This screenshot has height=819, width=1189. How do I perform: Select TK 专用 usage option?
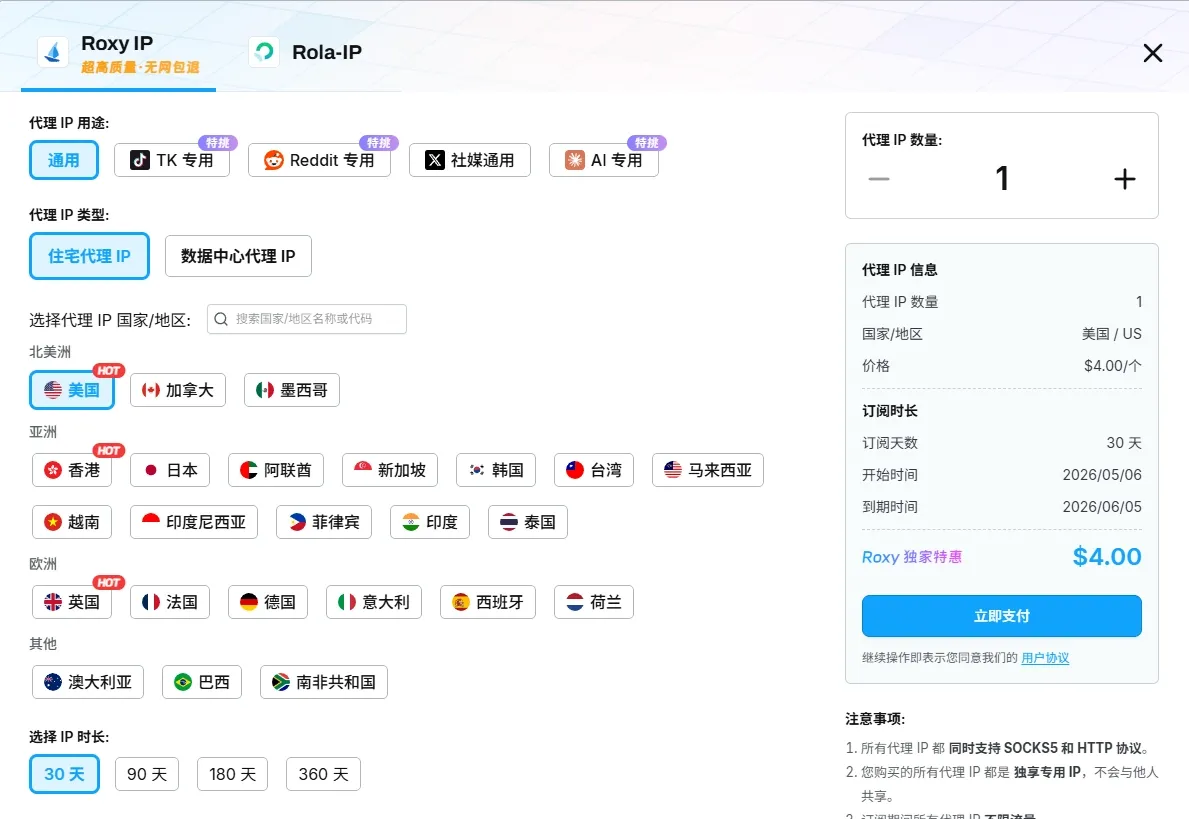(172, 160)
